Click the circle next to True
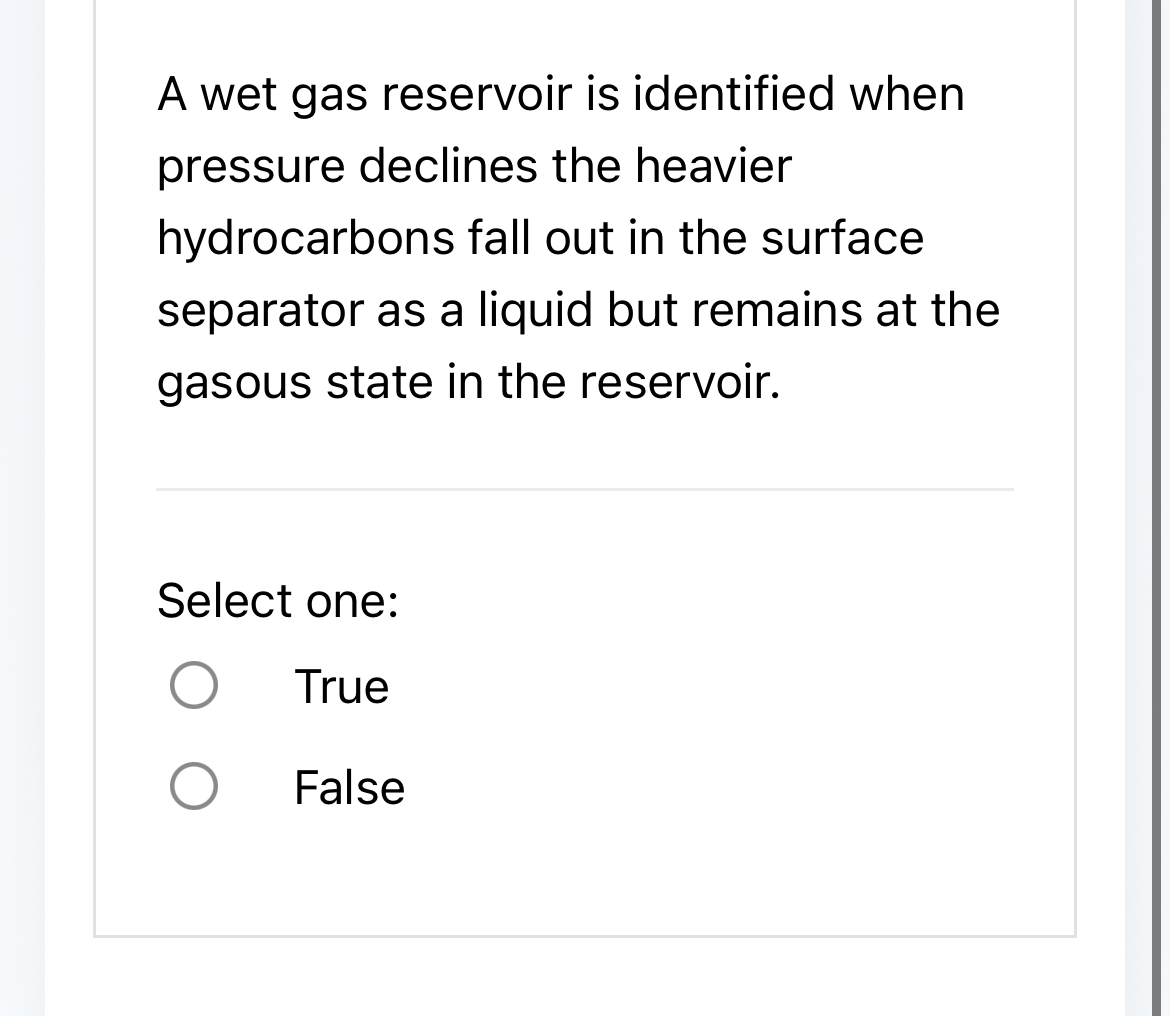The height and width of the screenshot is (1016, 1170). (x=194, y=686)
